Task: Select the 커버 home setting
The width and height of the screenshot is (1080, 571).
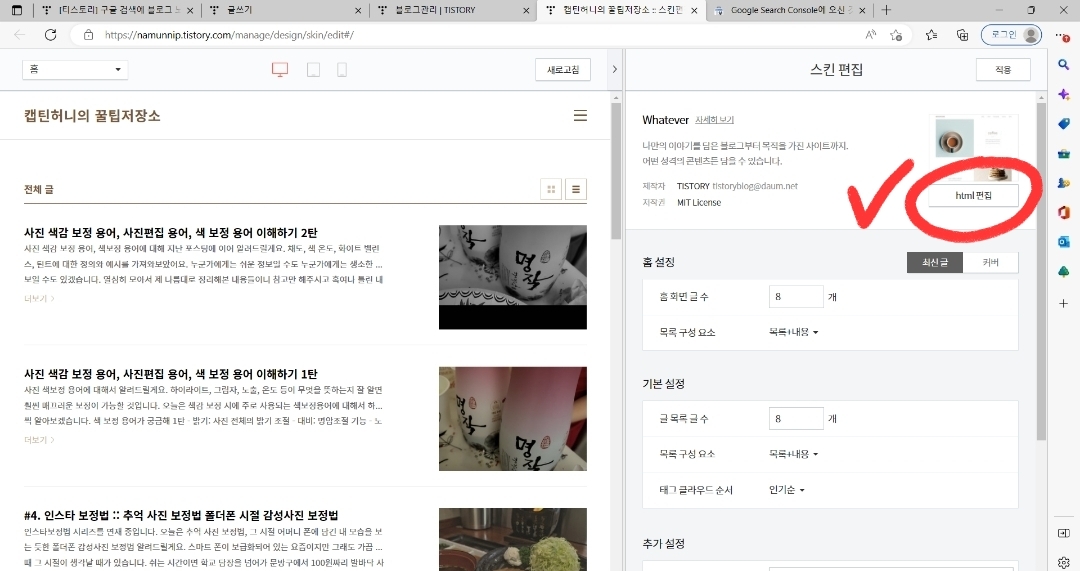Action: click(x=990, y=262)
